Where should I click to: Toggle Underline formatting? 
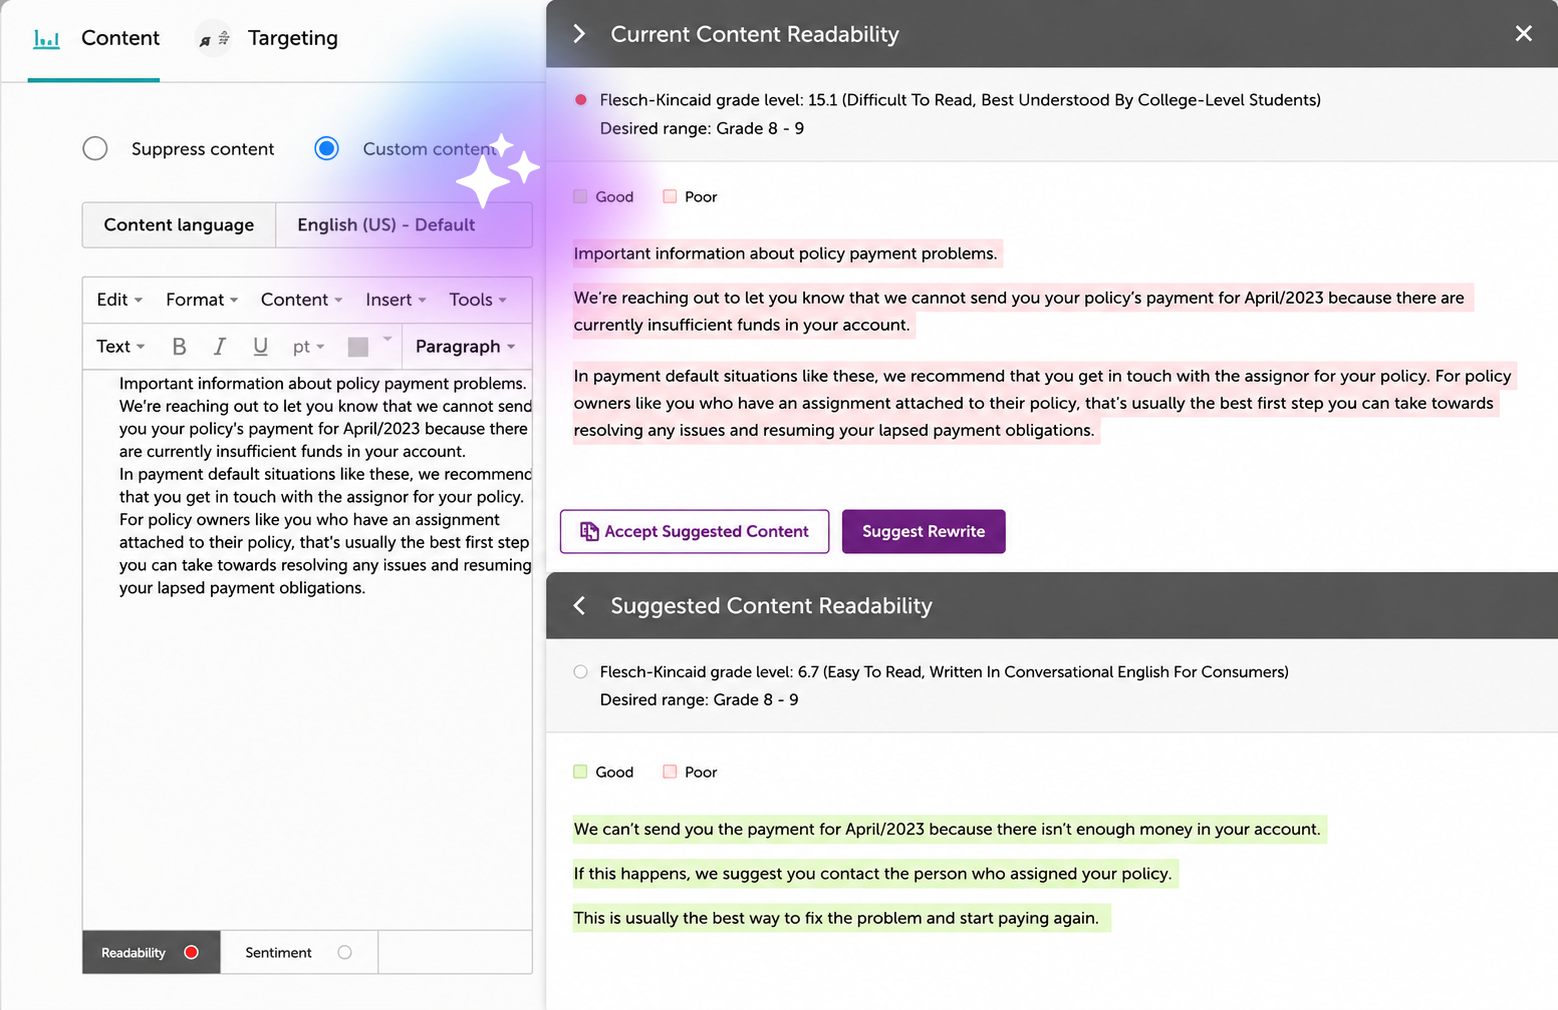pos(260,346)
